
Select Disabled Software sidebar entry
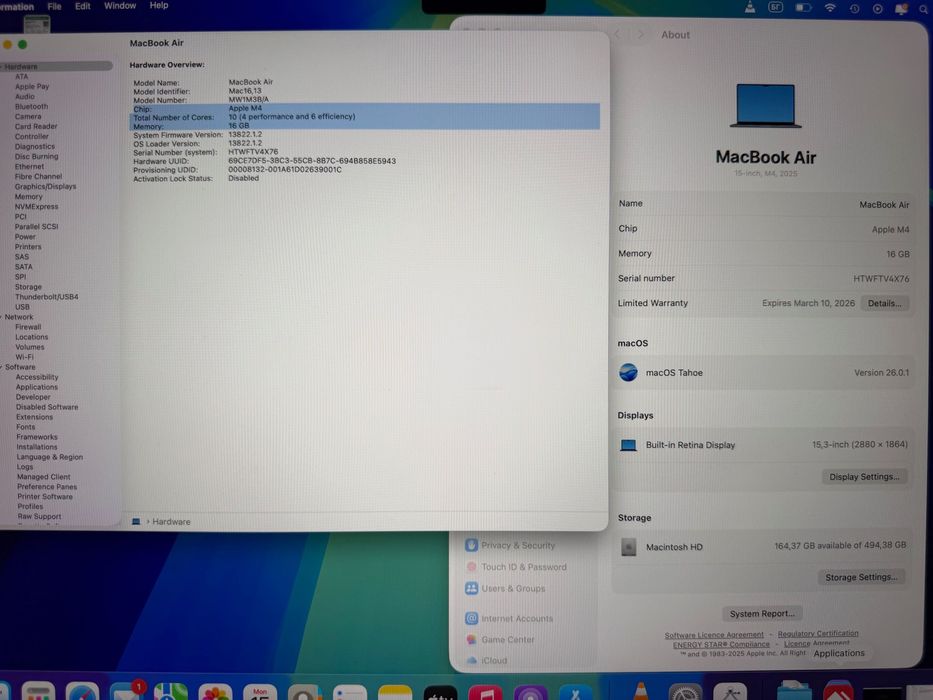47,407
